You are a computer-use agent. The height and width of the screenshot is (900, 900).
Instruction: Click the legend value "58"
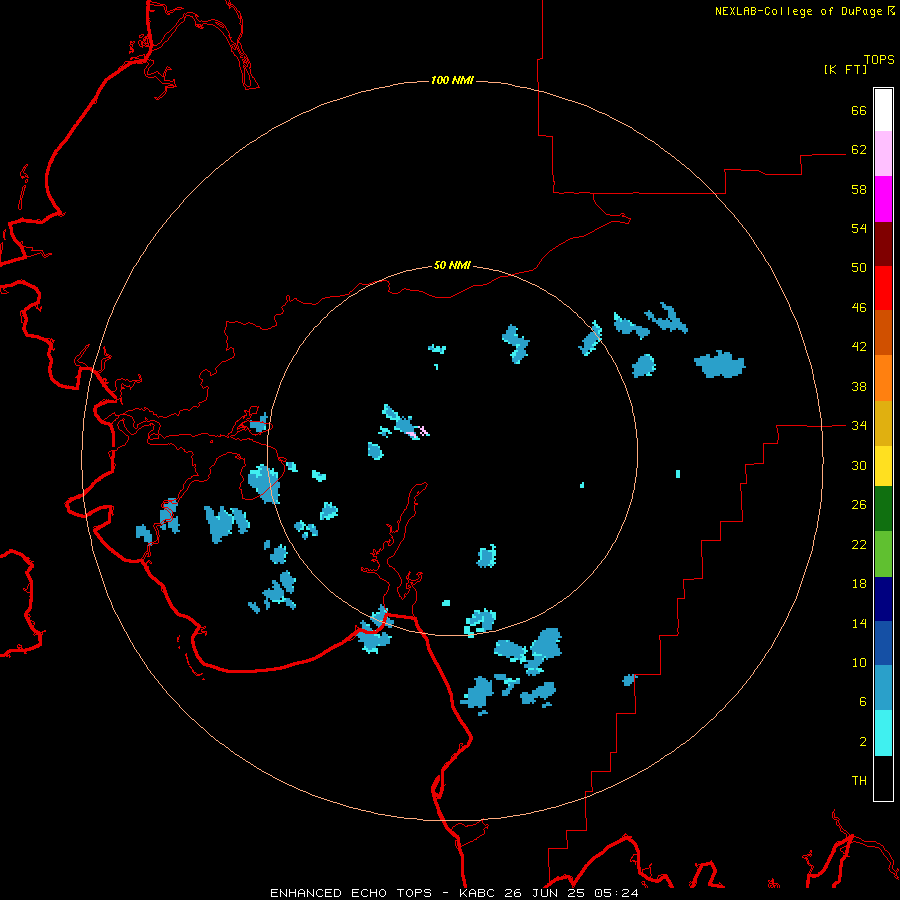point(859,189)
